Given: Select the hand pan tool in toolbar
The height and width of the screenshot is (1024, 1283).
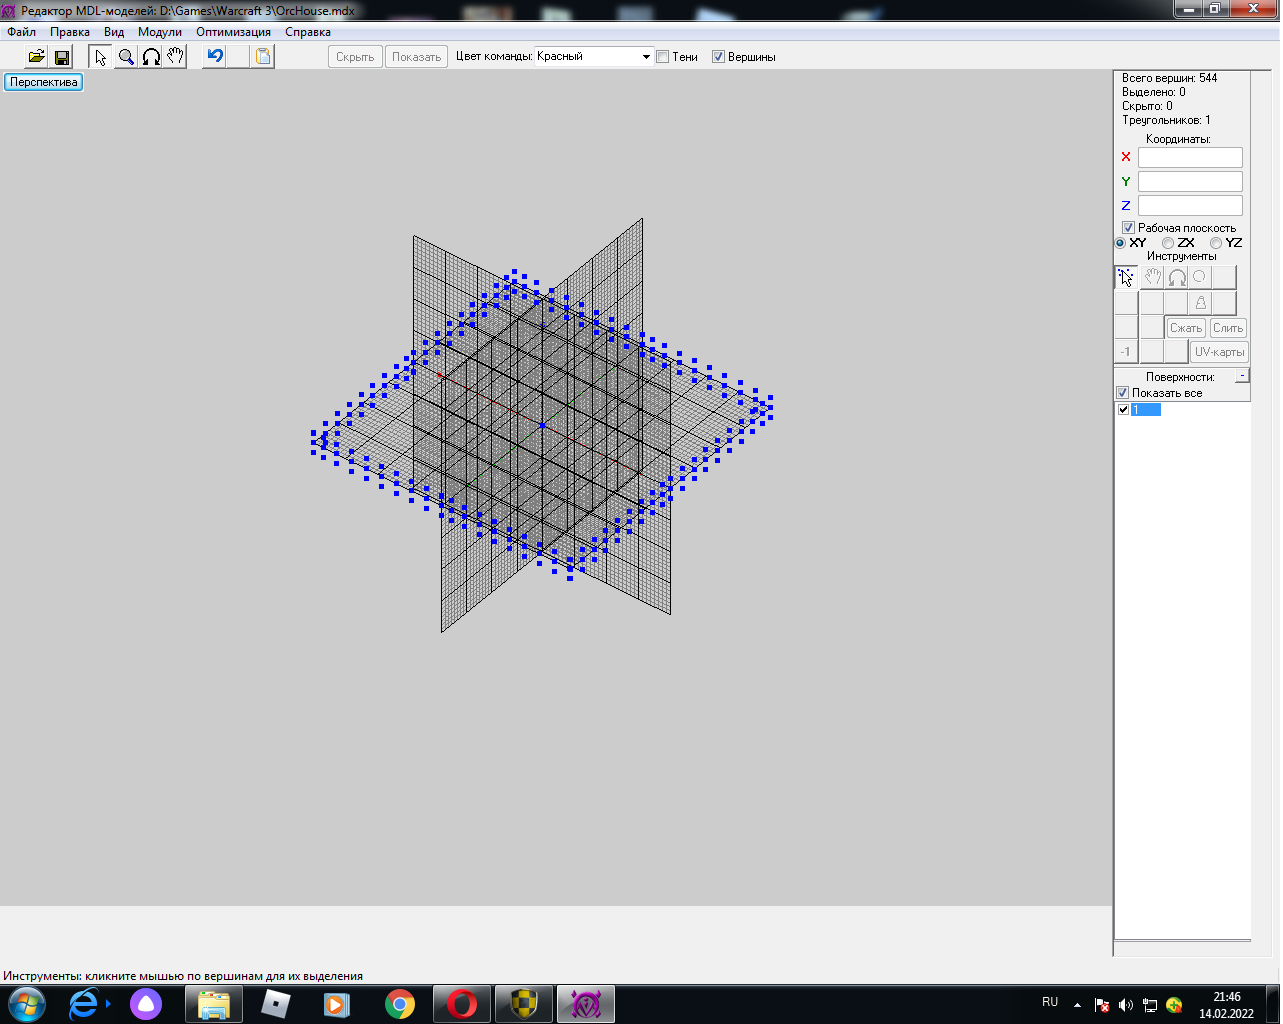Looking at the screenshot, I should click(x=176, y=57).
